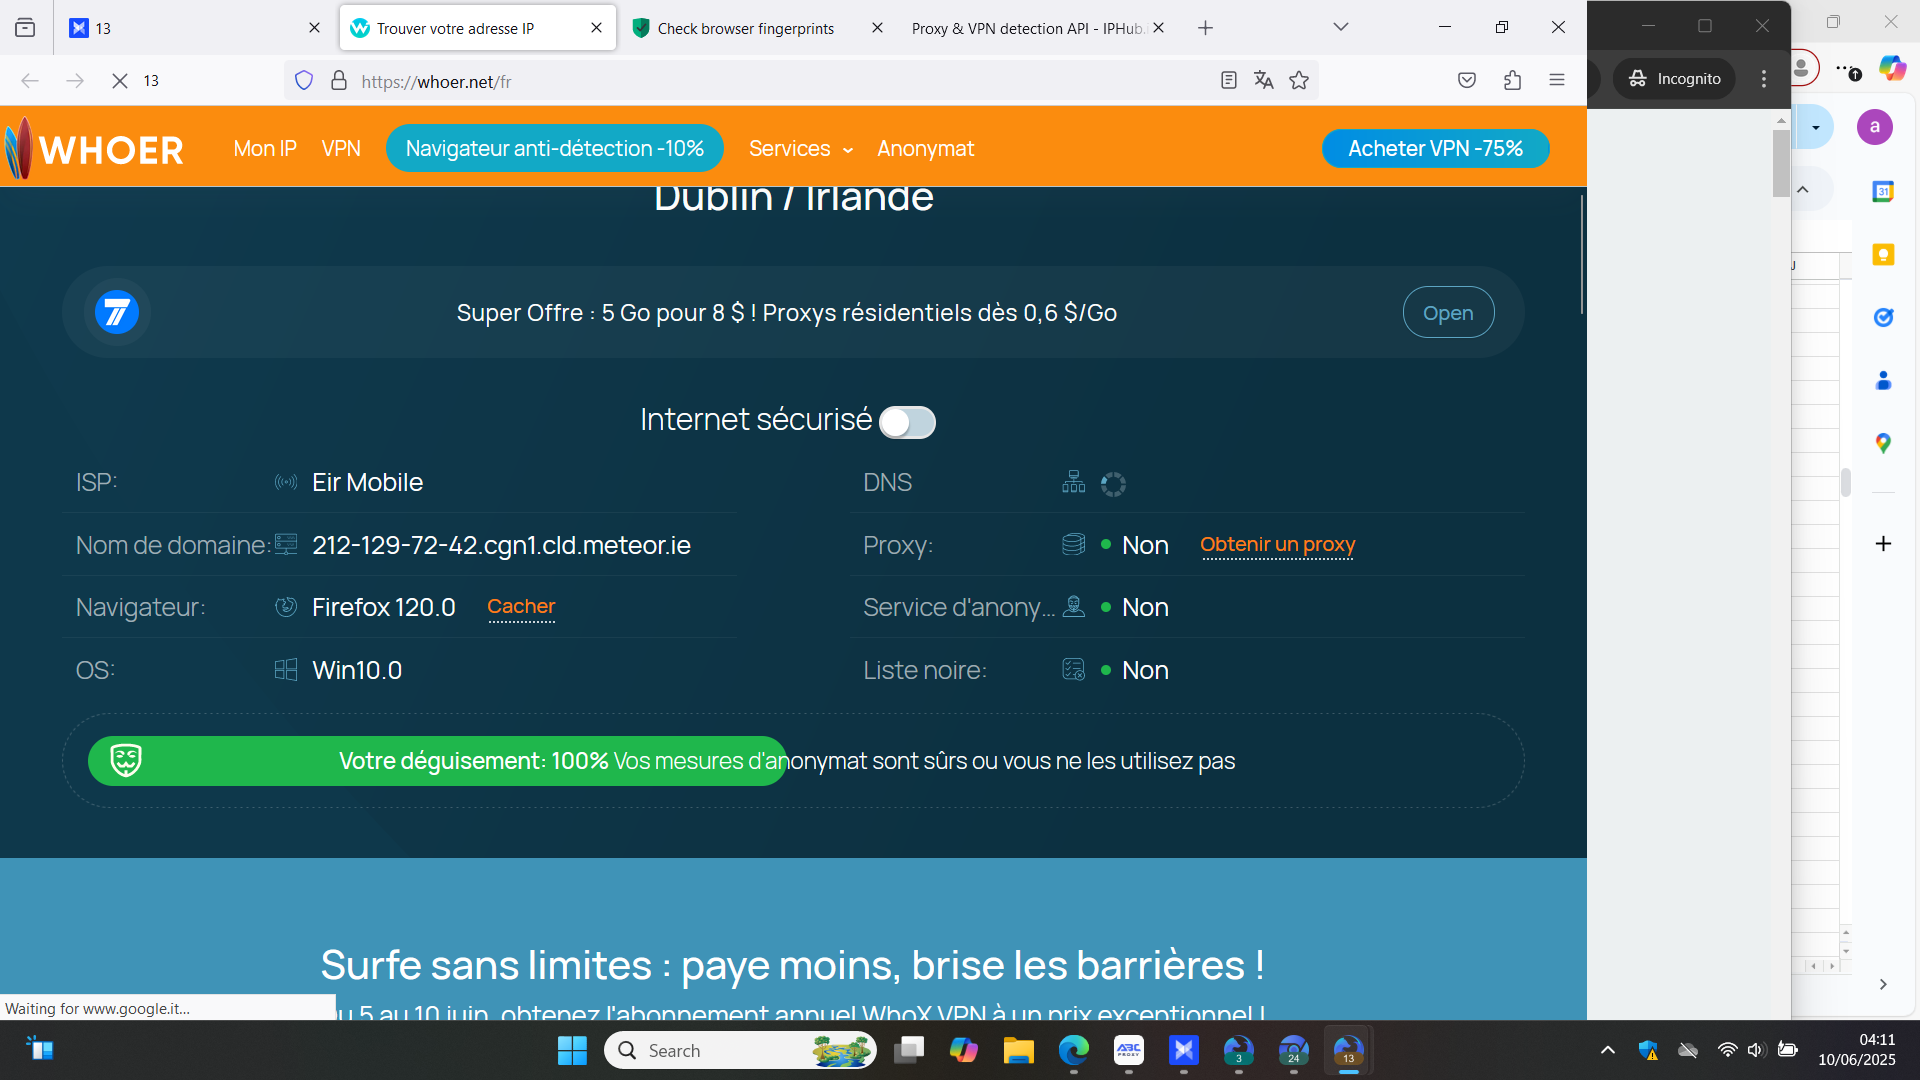Click the tracking protection shield icon
The image size is (1920, 1080).
(305, 81)
